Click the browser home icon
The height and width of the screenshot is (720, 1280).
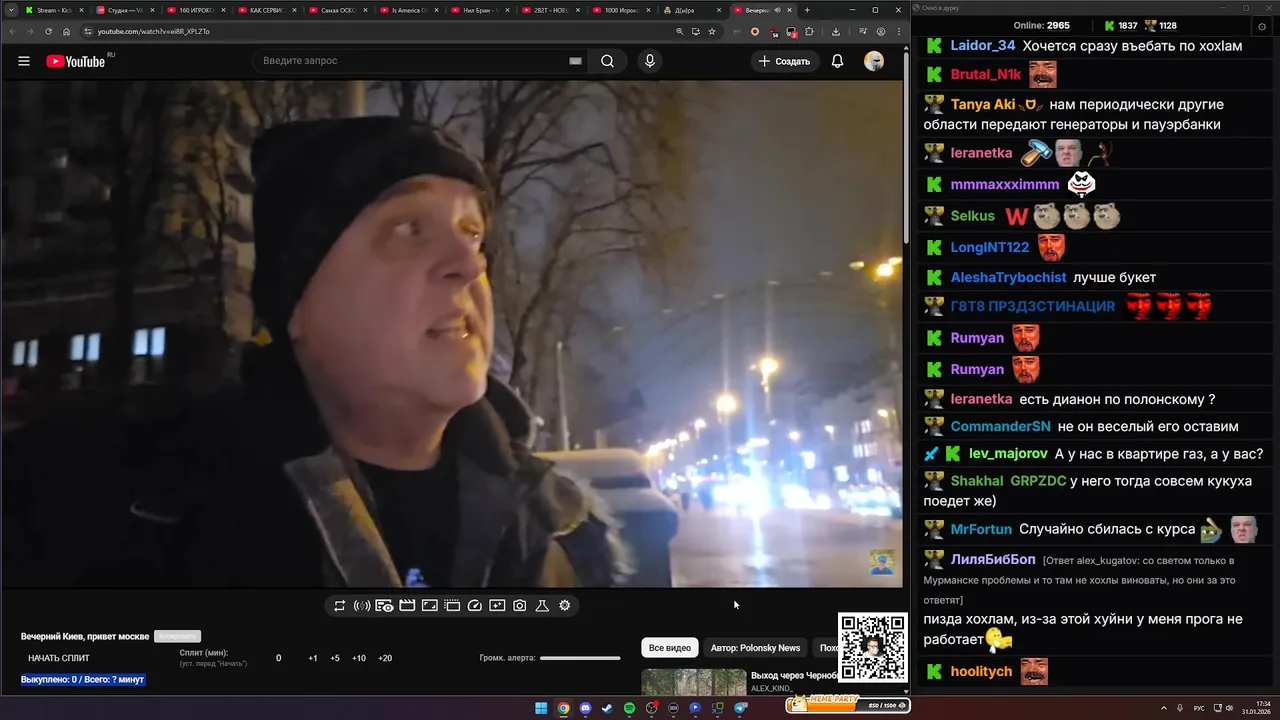coord(67,31)
